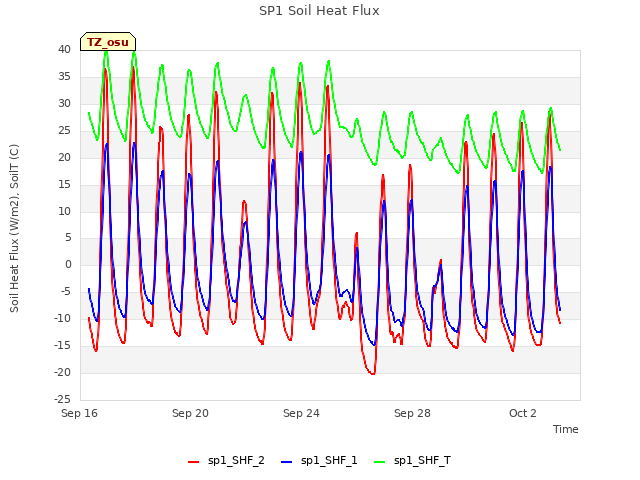
Task: Click the Sep 16 x-axis tick label
Action: (79, 413)
